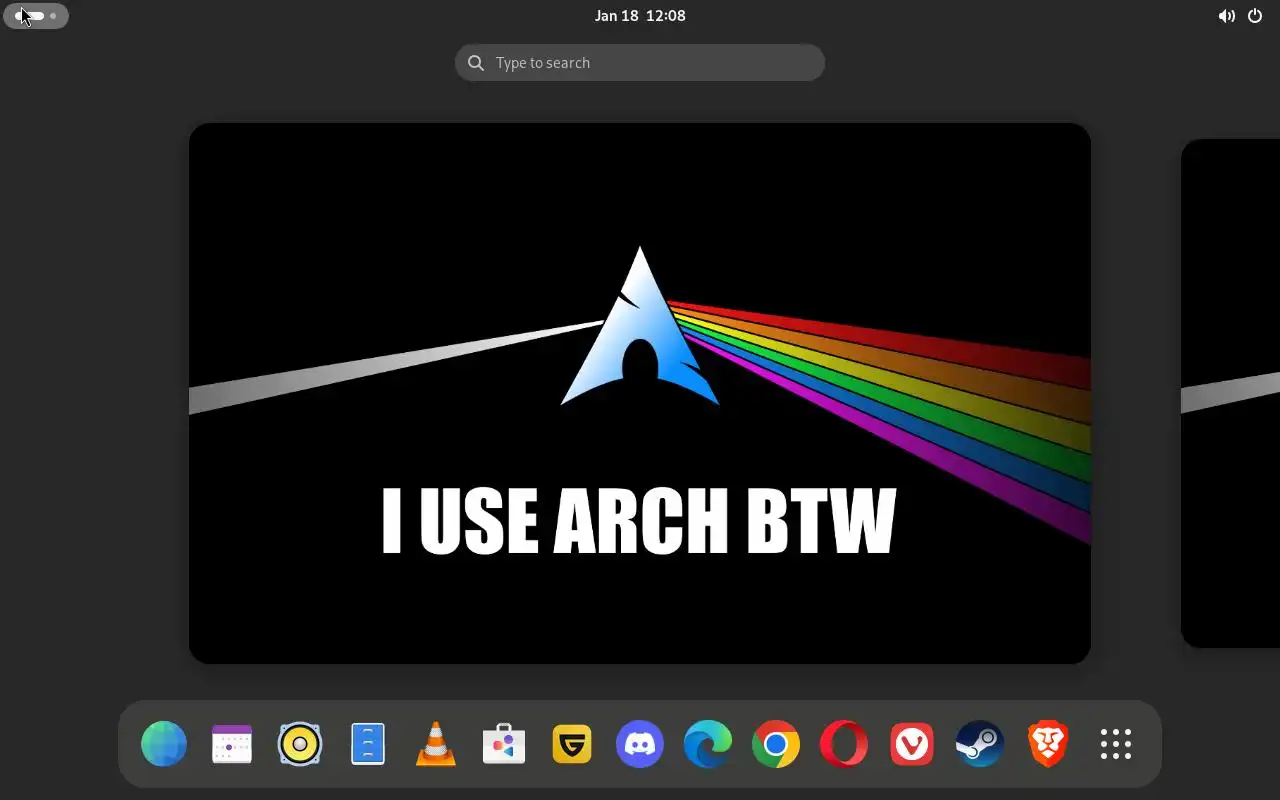The height and width of the screenshot is (800, 1280).
Task: Switch to the adjacent workspace on the right
Action: tap(1231, 393)
